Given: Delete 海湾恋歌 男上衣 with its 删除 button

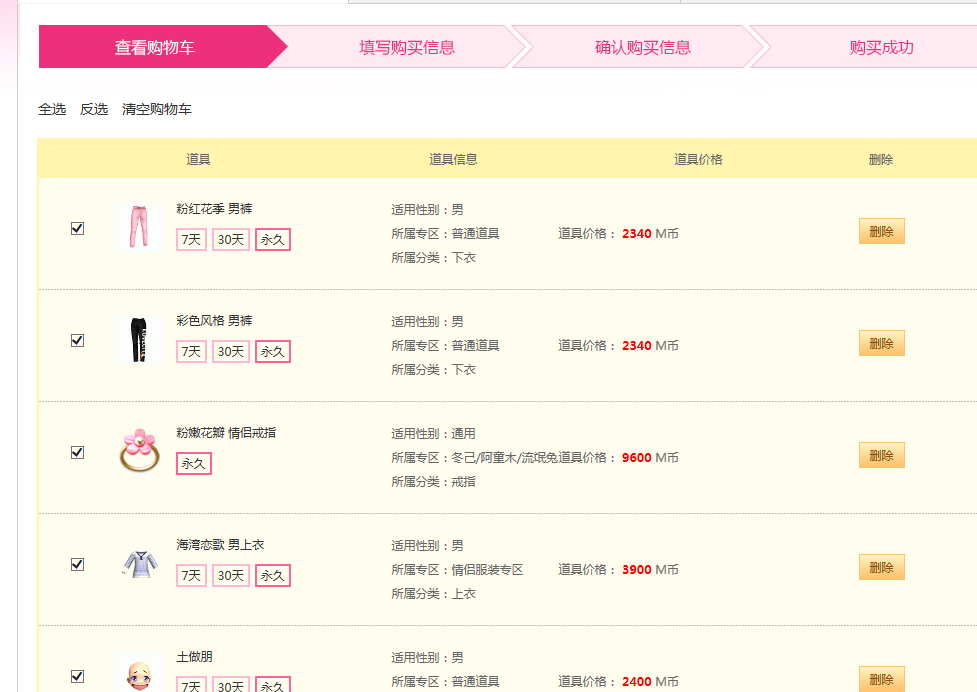Looking at the screenshot, I should pos(882,567).
